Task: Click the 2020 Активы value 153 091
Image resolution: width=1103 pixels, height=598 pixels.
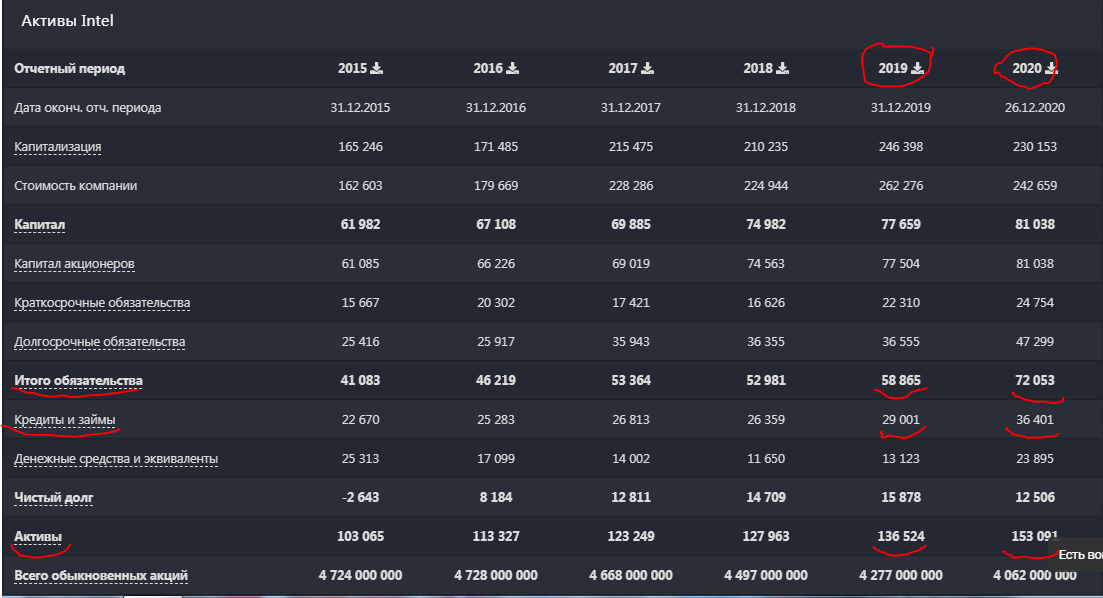Action: click(1034, 537)
